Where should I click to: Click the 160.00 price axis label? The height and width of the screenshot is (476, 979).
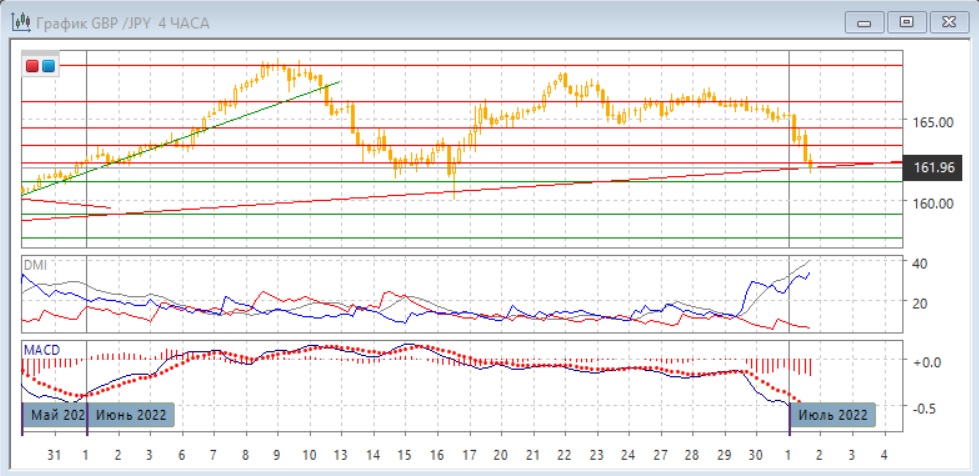click(931, 203)
